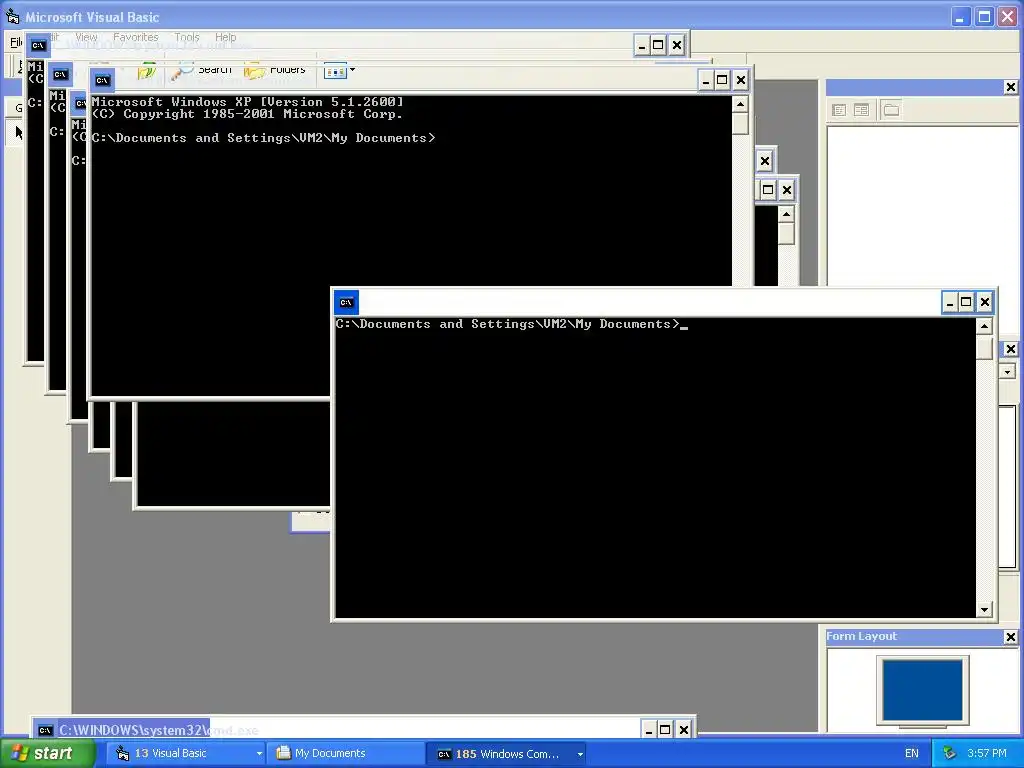Viewport: 1024px width, 768px height.
Task: Select the Pointer tool in VB toolbox
Action: [x=18, y=133]
